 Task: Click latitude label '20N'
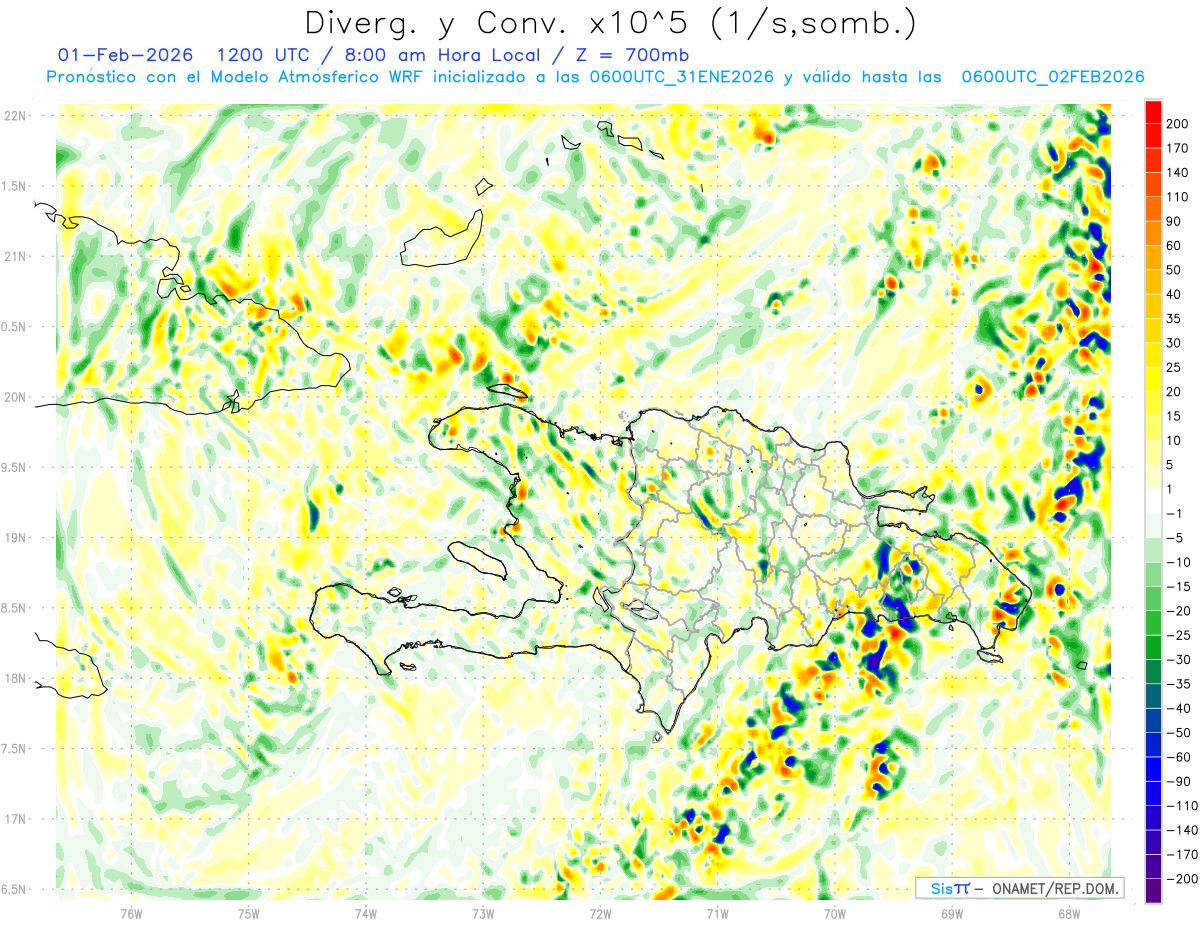click(16, 397)
